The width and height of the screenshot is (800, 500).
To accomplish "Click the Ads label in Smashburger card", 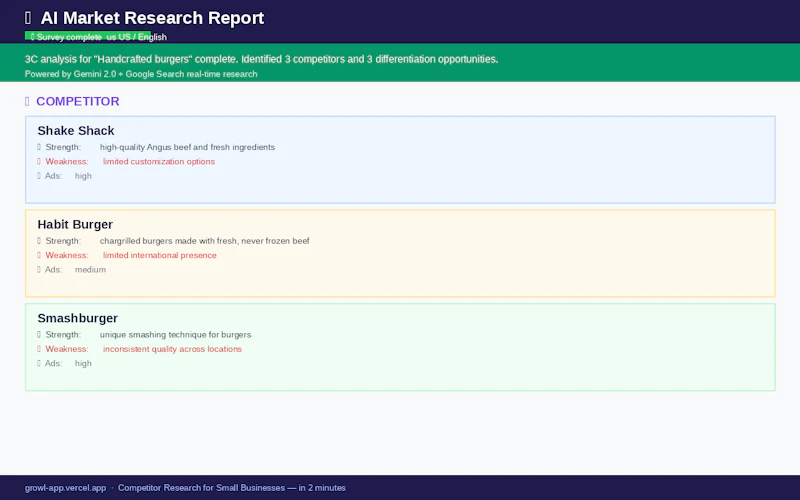I will pyautogui.click(x=54, y=363).
